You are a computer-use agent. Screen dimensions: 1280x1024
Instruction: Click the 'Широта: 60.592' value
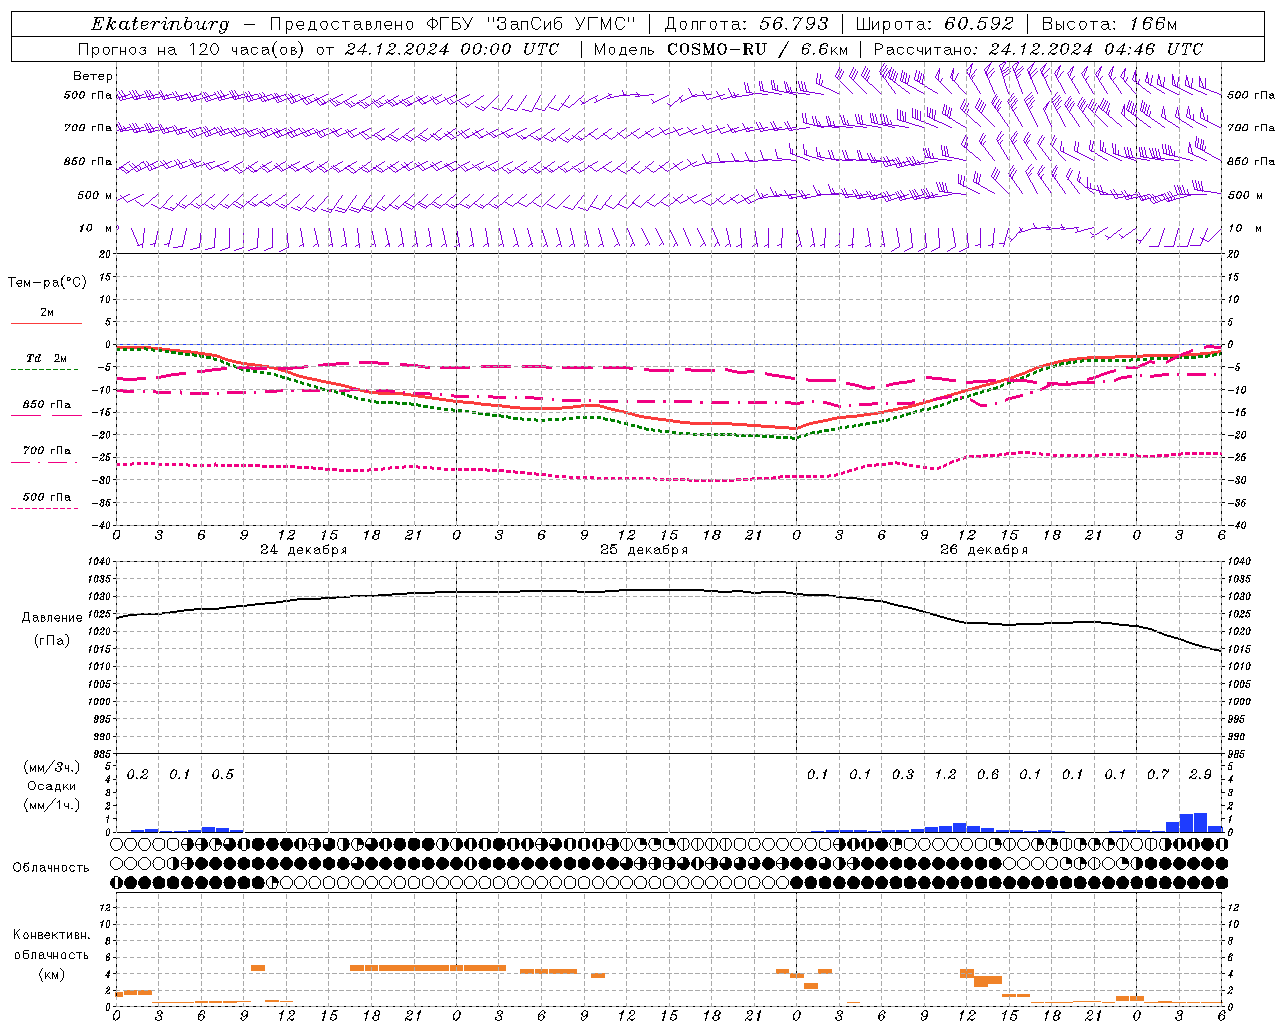click(934, 24)
